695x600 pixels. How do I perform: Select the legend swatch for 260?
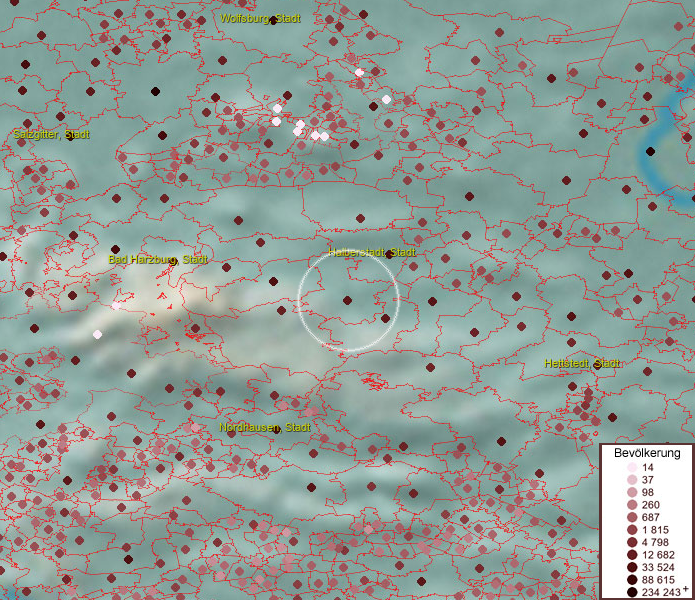[632, 505]
